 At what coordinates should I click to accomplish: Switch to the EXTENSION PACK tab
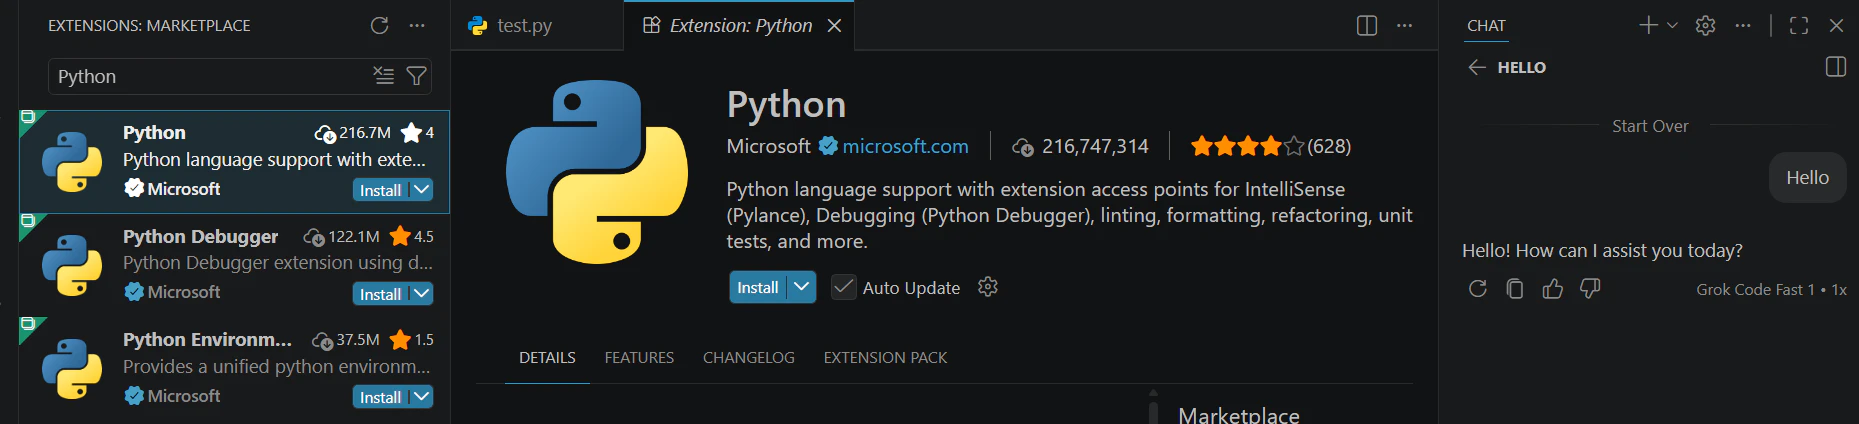tap(885, 357)
